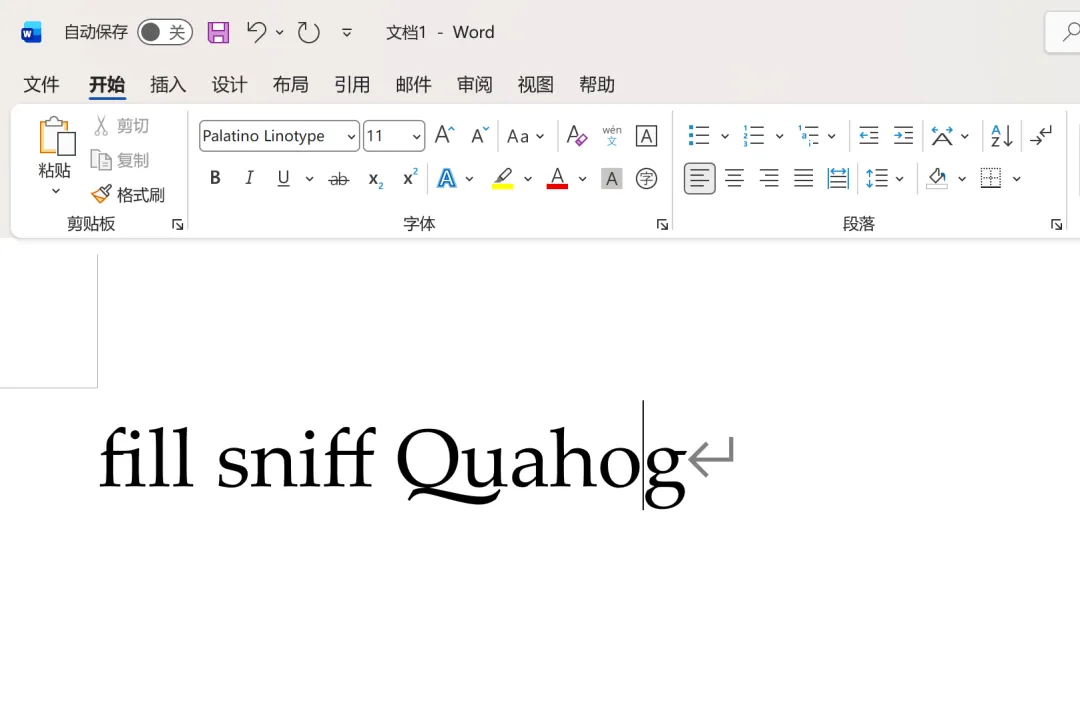
Task: Open the 帮助 (Help) tab
Action: click(597, 85)
